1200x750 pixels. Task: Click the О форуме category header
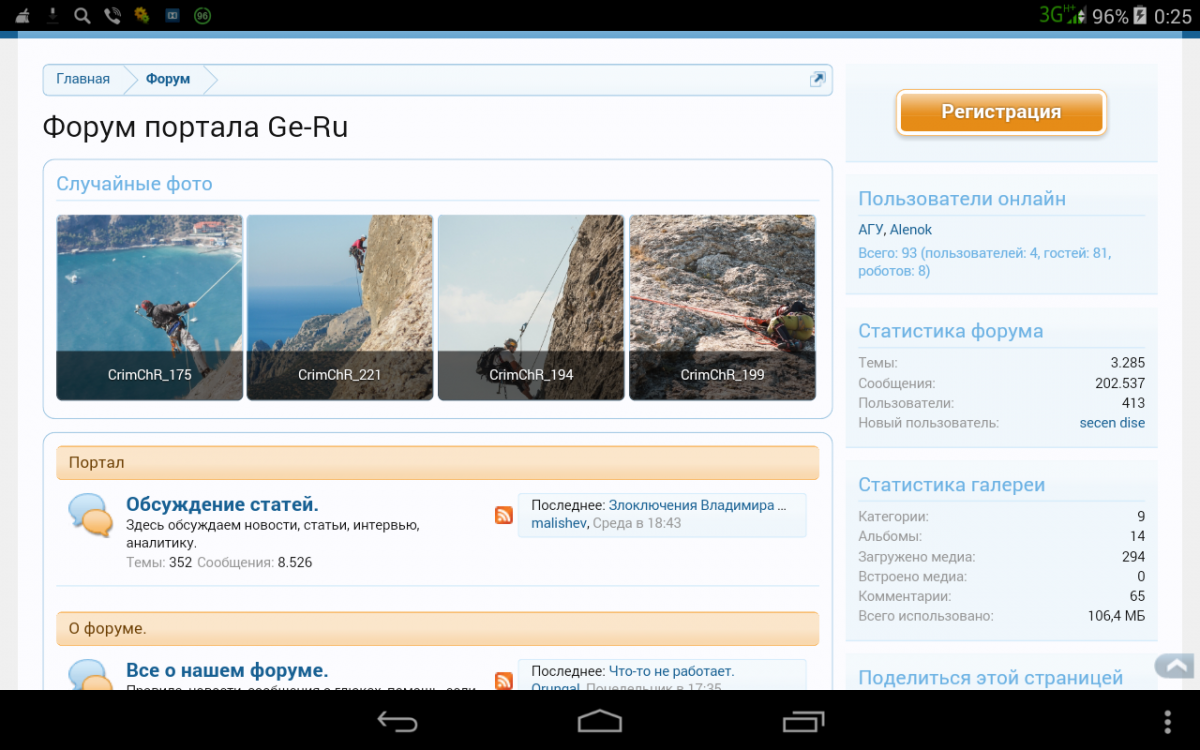(x=437, y=629)
